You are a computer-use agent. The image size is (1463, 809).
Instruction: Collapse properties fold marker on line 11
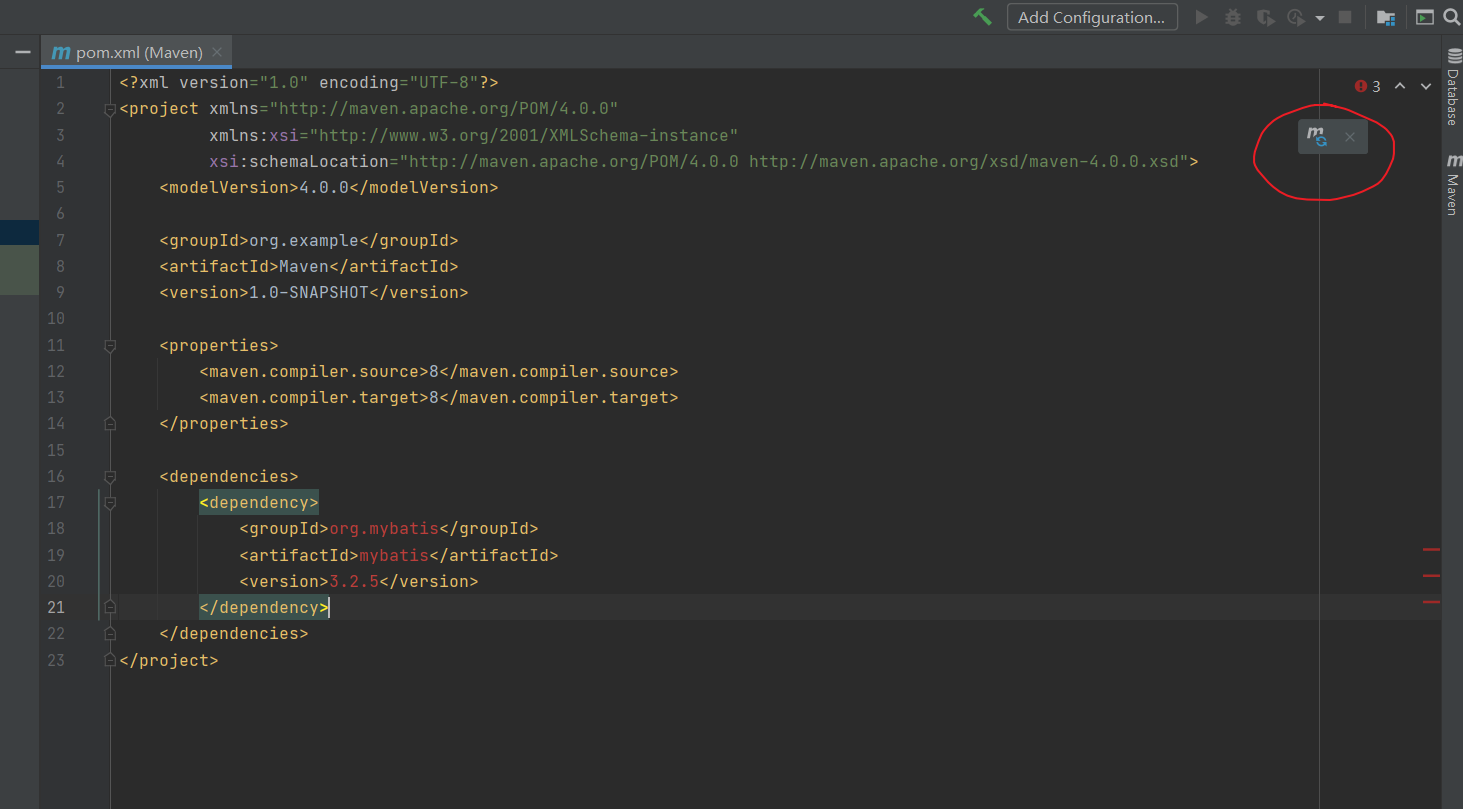coord(110,346)
